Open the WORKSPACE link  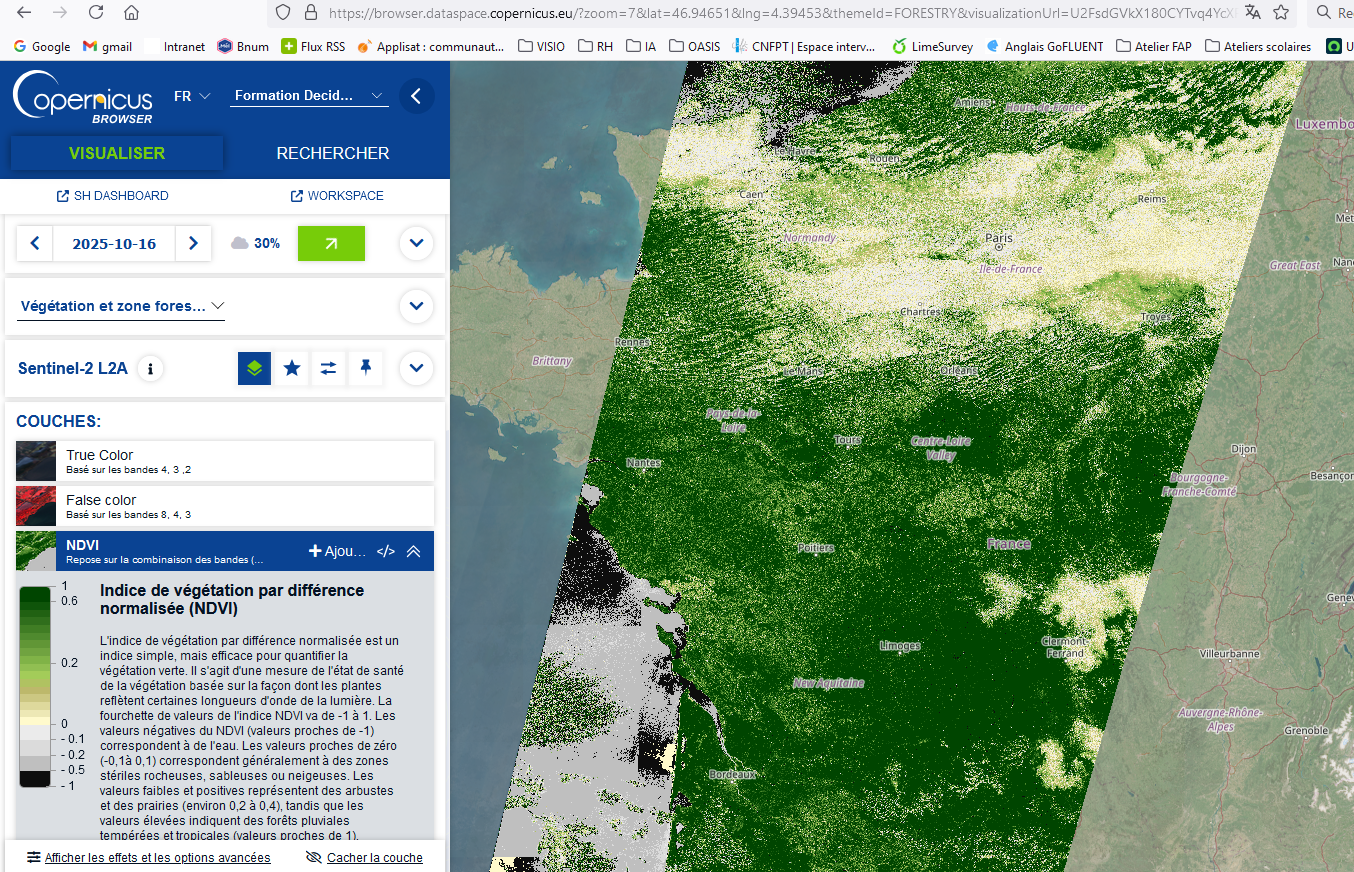click(337, 196)
